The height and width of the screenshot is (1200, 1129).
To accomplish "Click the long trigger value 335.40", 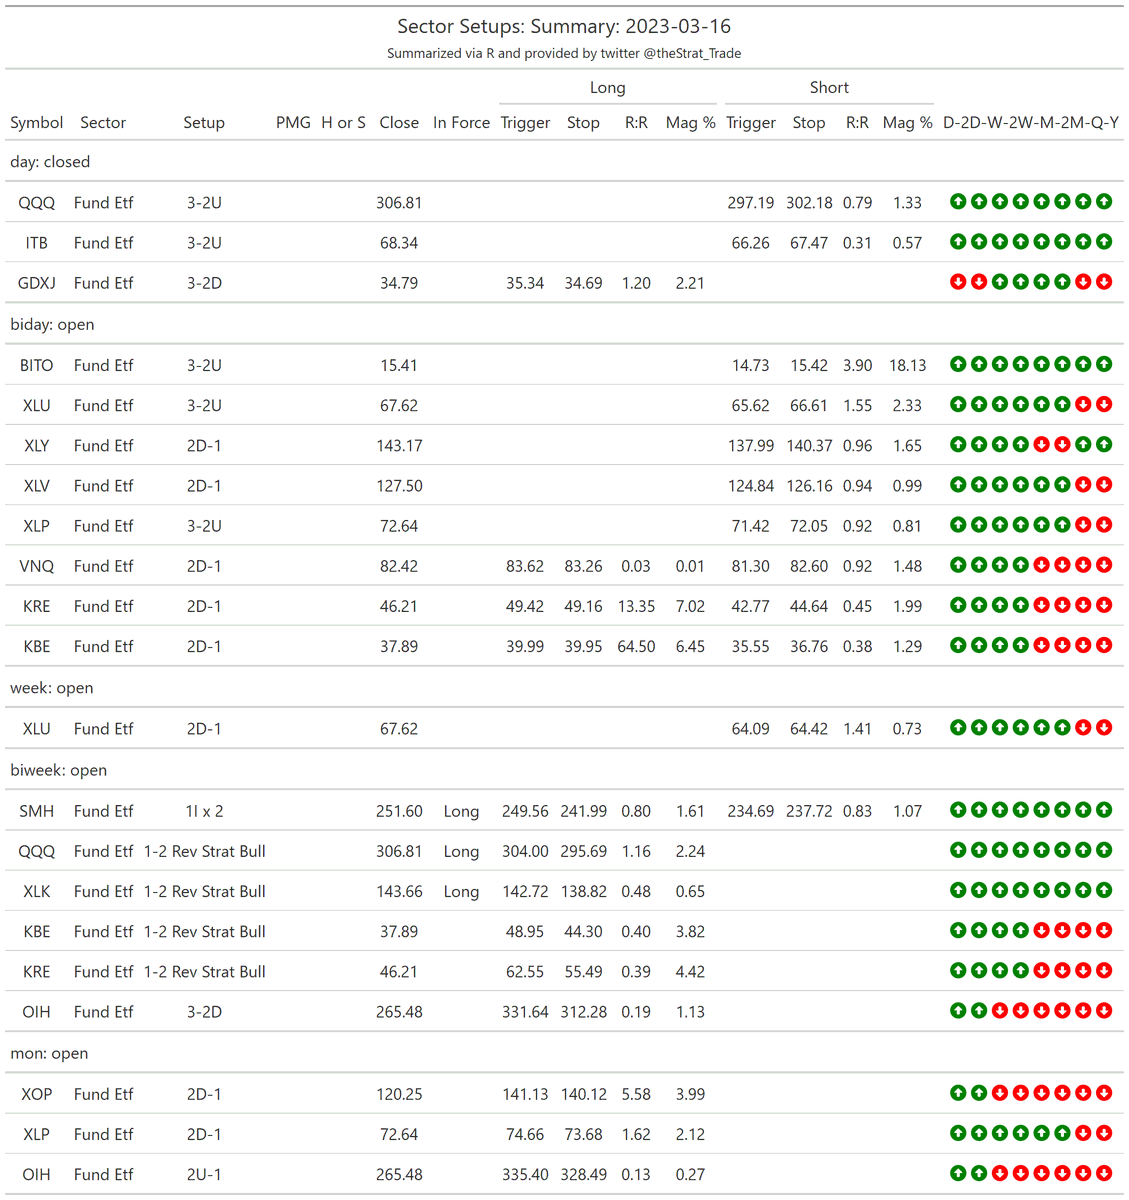I will [525, 1174].
